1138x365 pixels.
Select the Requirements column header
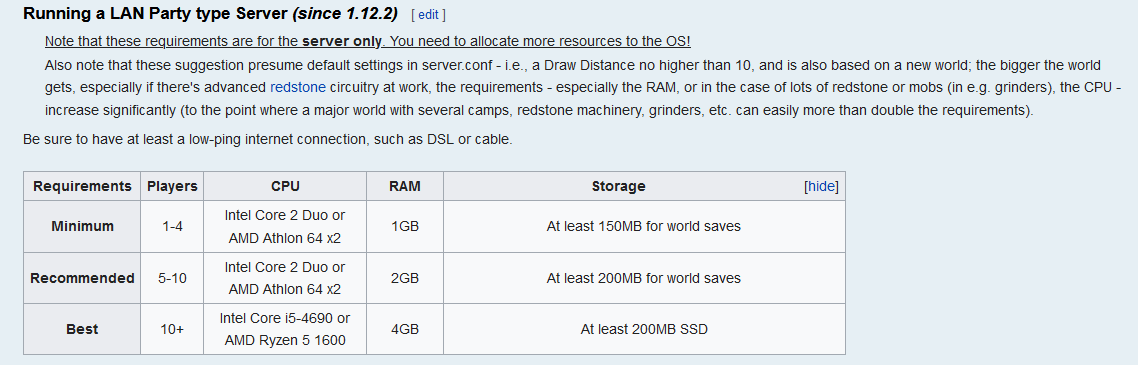point(82,186)
